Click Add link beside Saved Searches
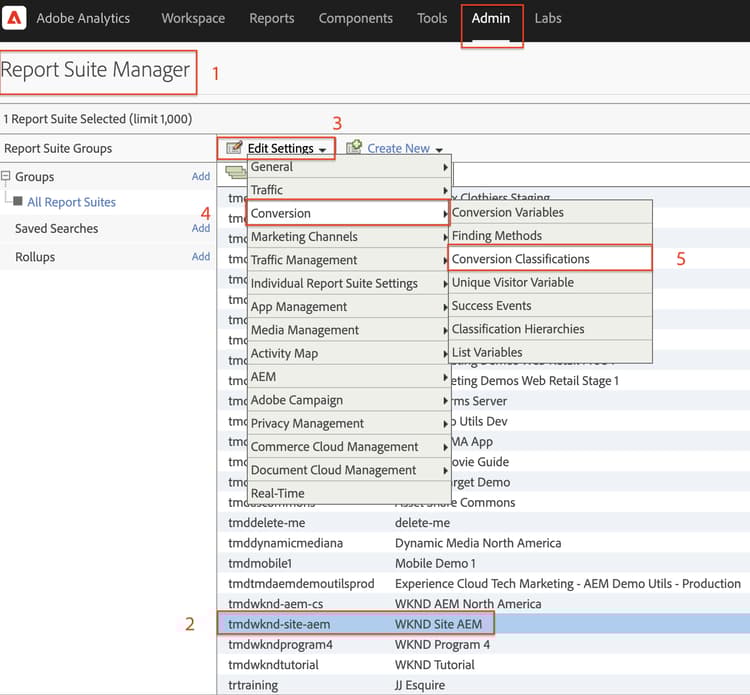The width and height of the screenshot is (750, 695). pyautogui.click(x=201, y=229)
